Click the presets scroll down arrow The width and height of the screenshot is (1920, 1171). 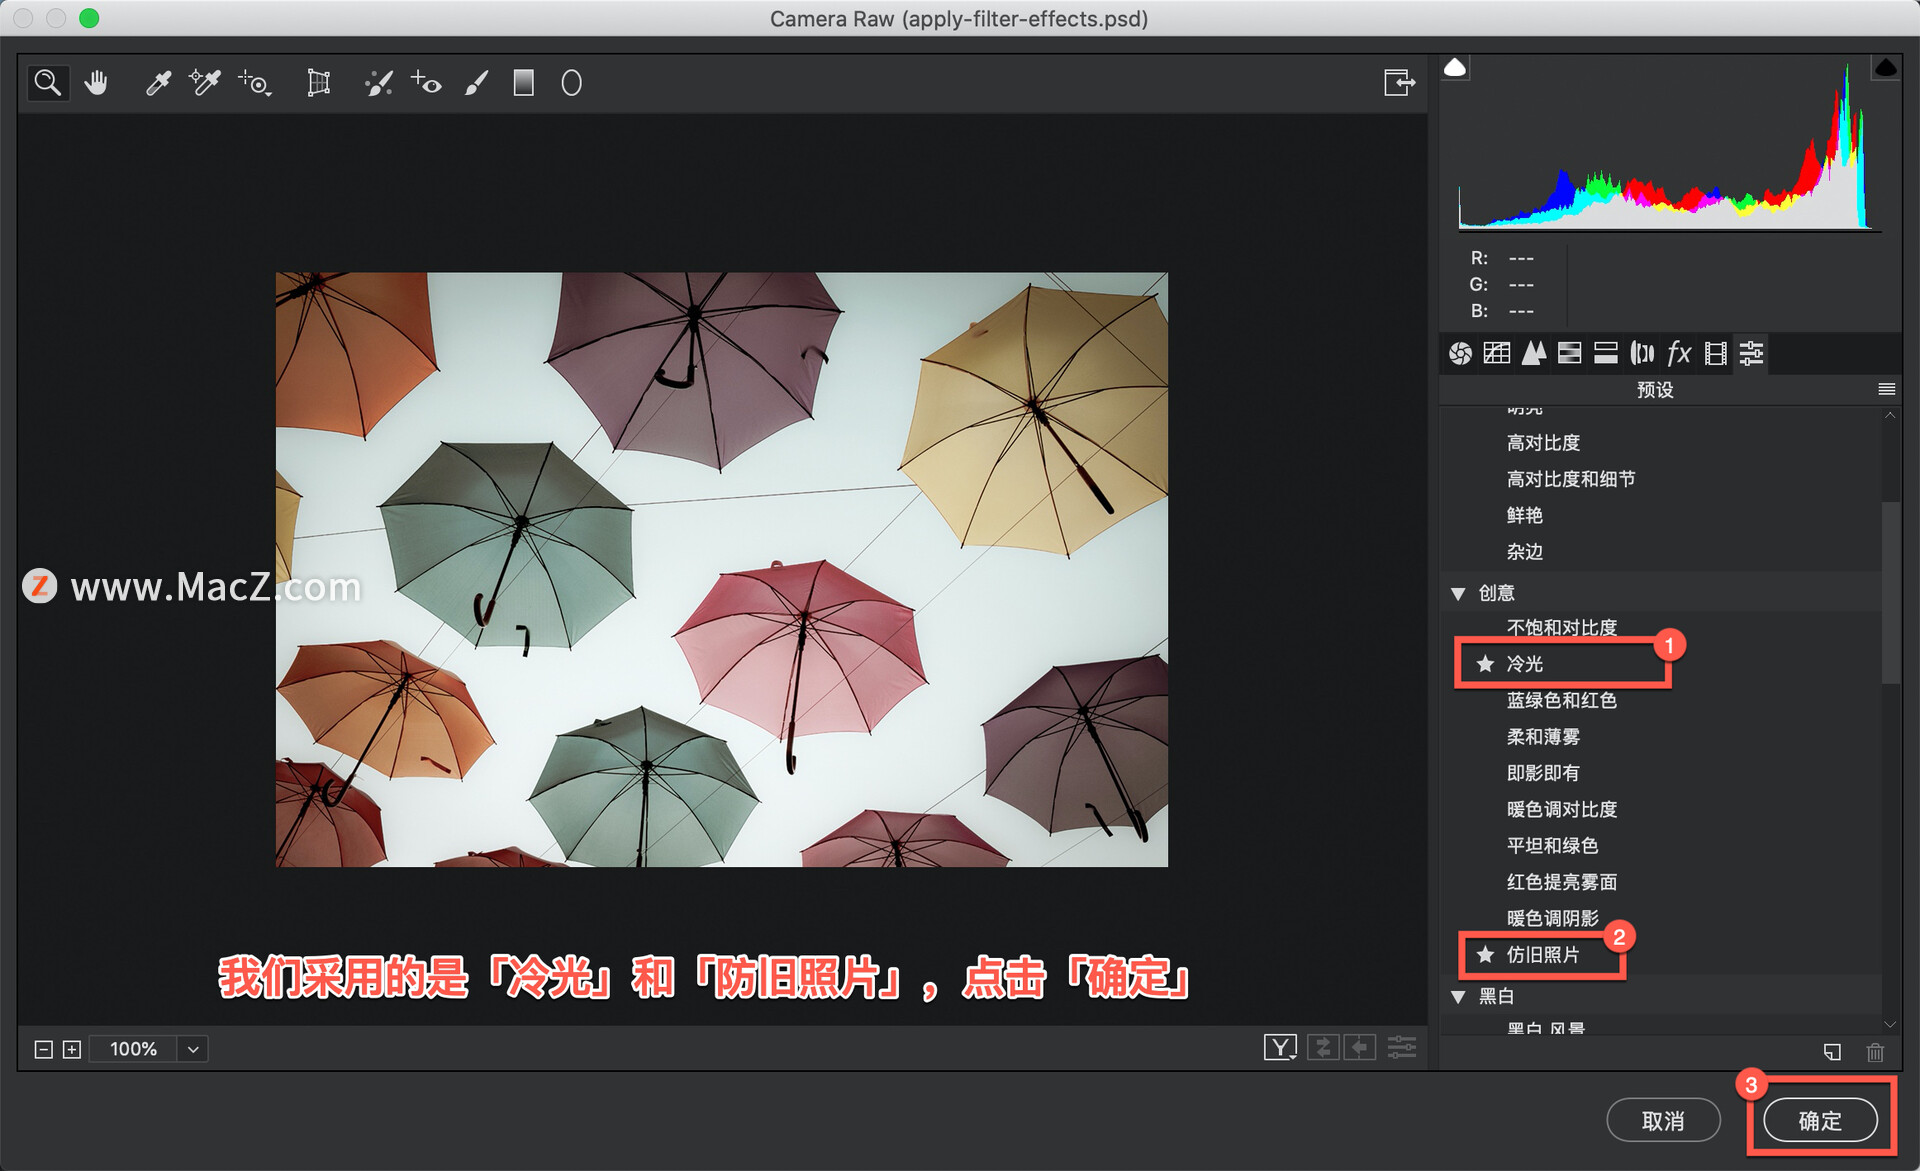1890,1024
